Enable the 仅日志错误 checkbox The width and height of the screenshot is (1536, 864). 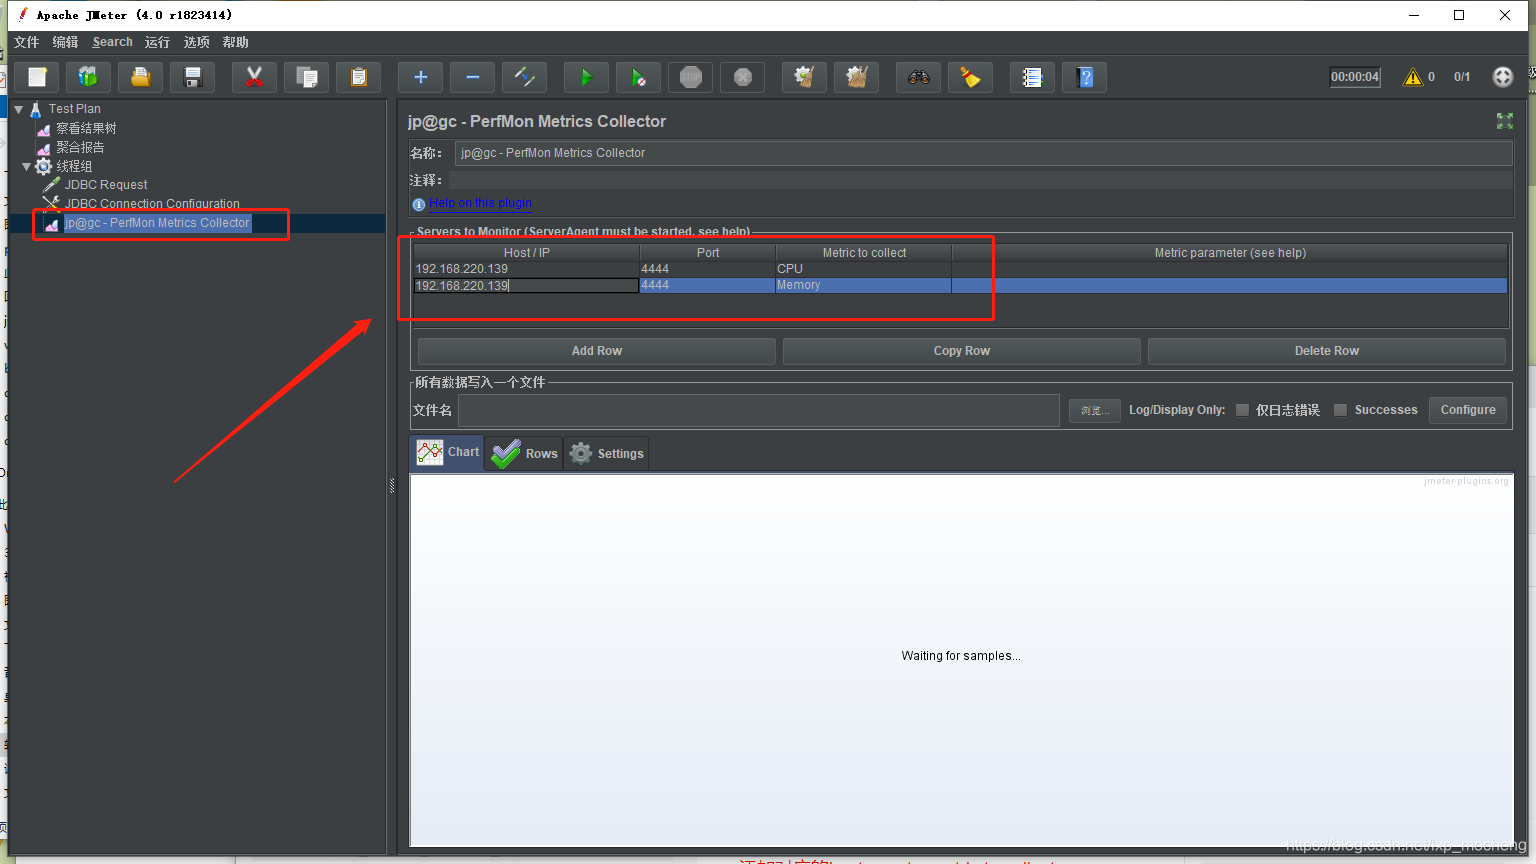pyautogui.click(x=1242, y=410)
